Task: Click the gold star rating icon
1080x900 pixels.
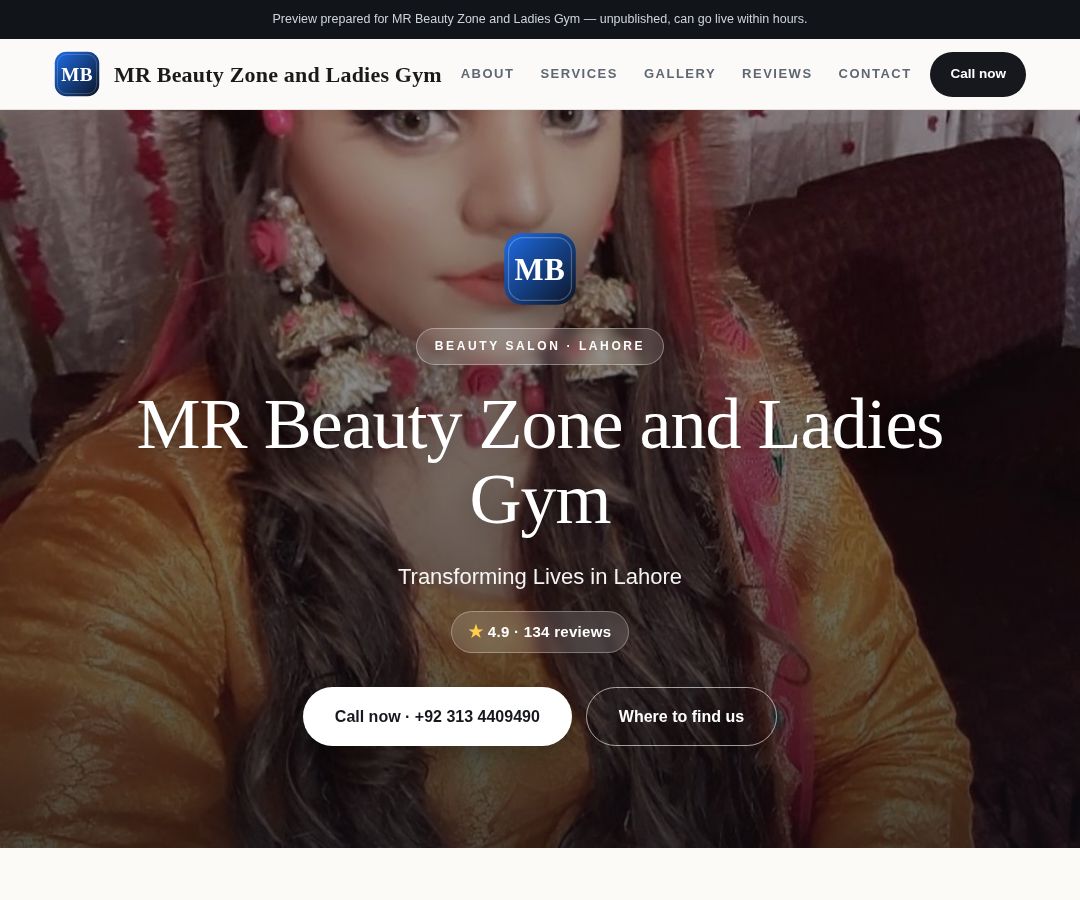Action: [475, 631]
